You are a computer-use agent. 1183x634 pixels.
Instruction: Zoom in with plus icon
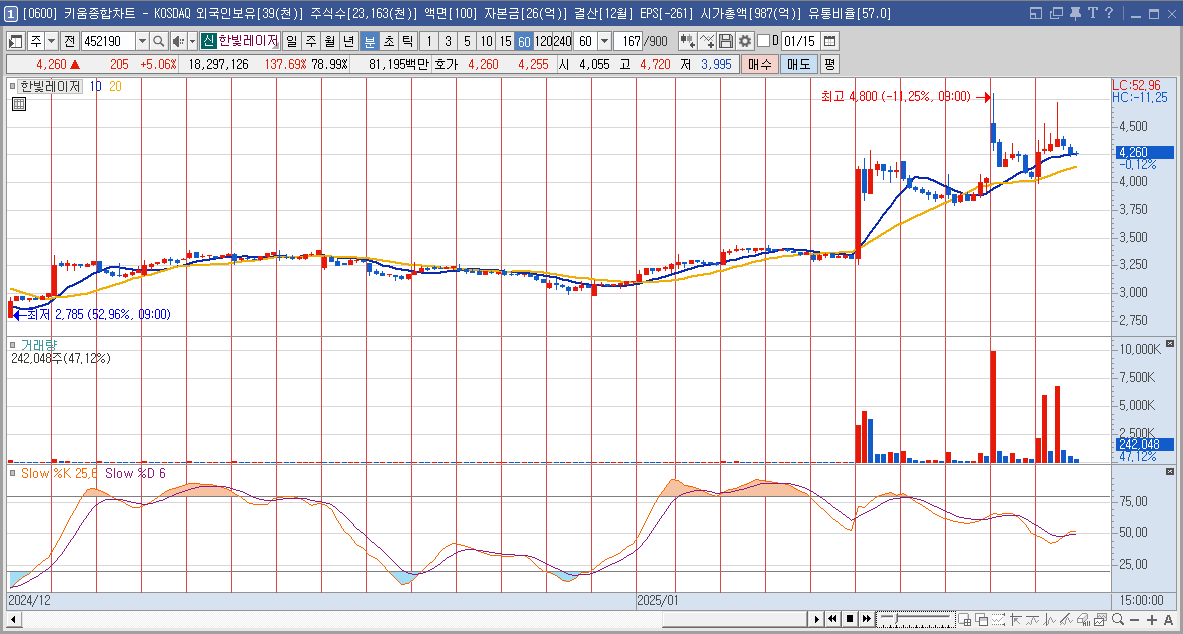tap(1151, 620)
